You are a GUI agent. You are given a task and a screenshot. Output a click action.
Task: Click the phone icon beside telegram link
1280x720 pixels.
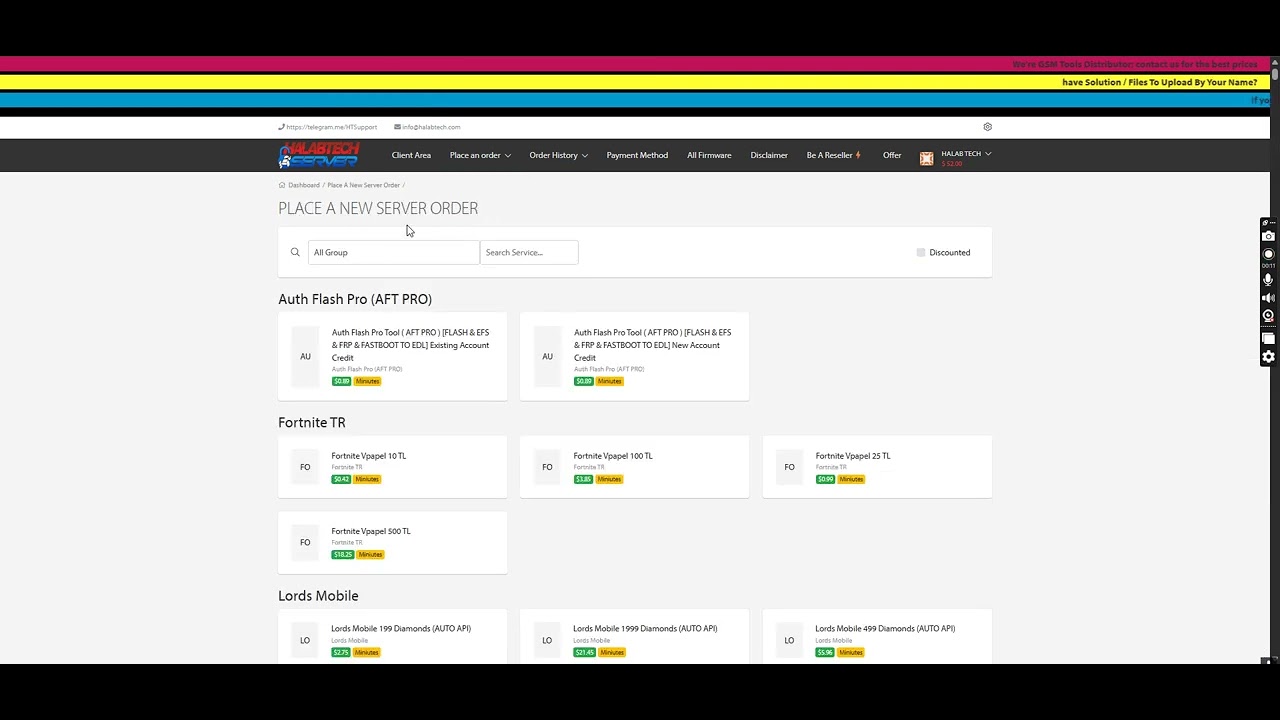pos(281,127)
